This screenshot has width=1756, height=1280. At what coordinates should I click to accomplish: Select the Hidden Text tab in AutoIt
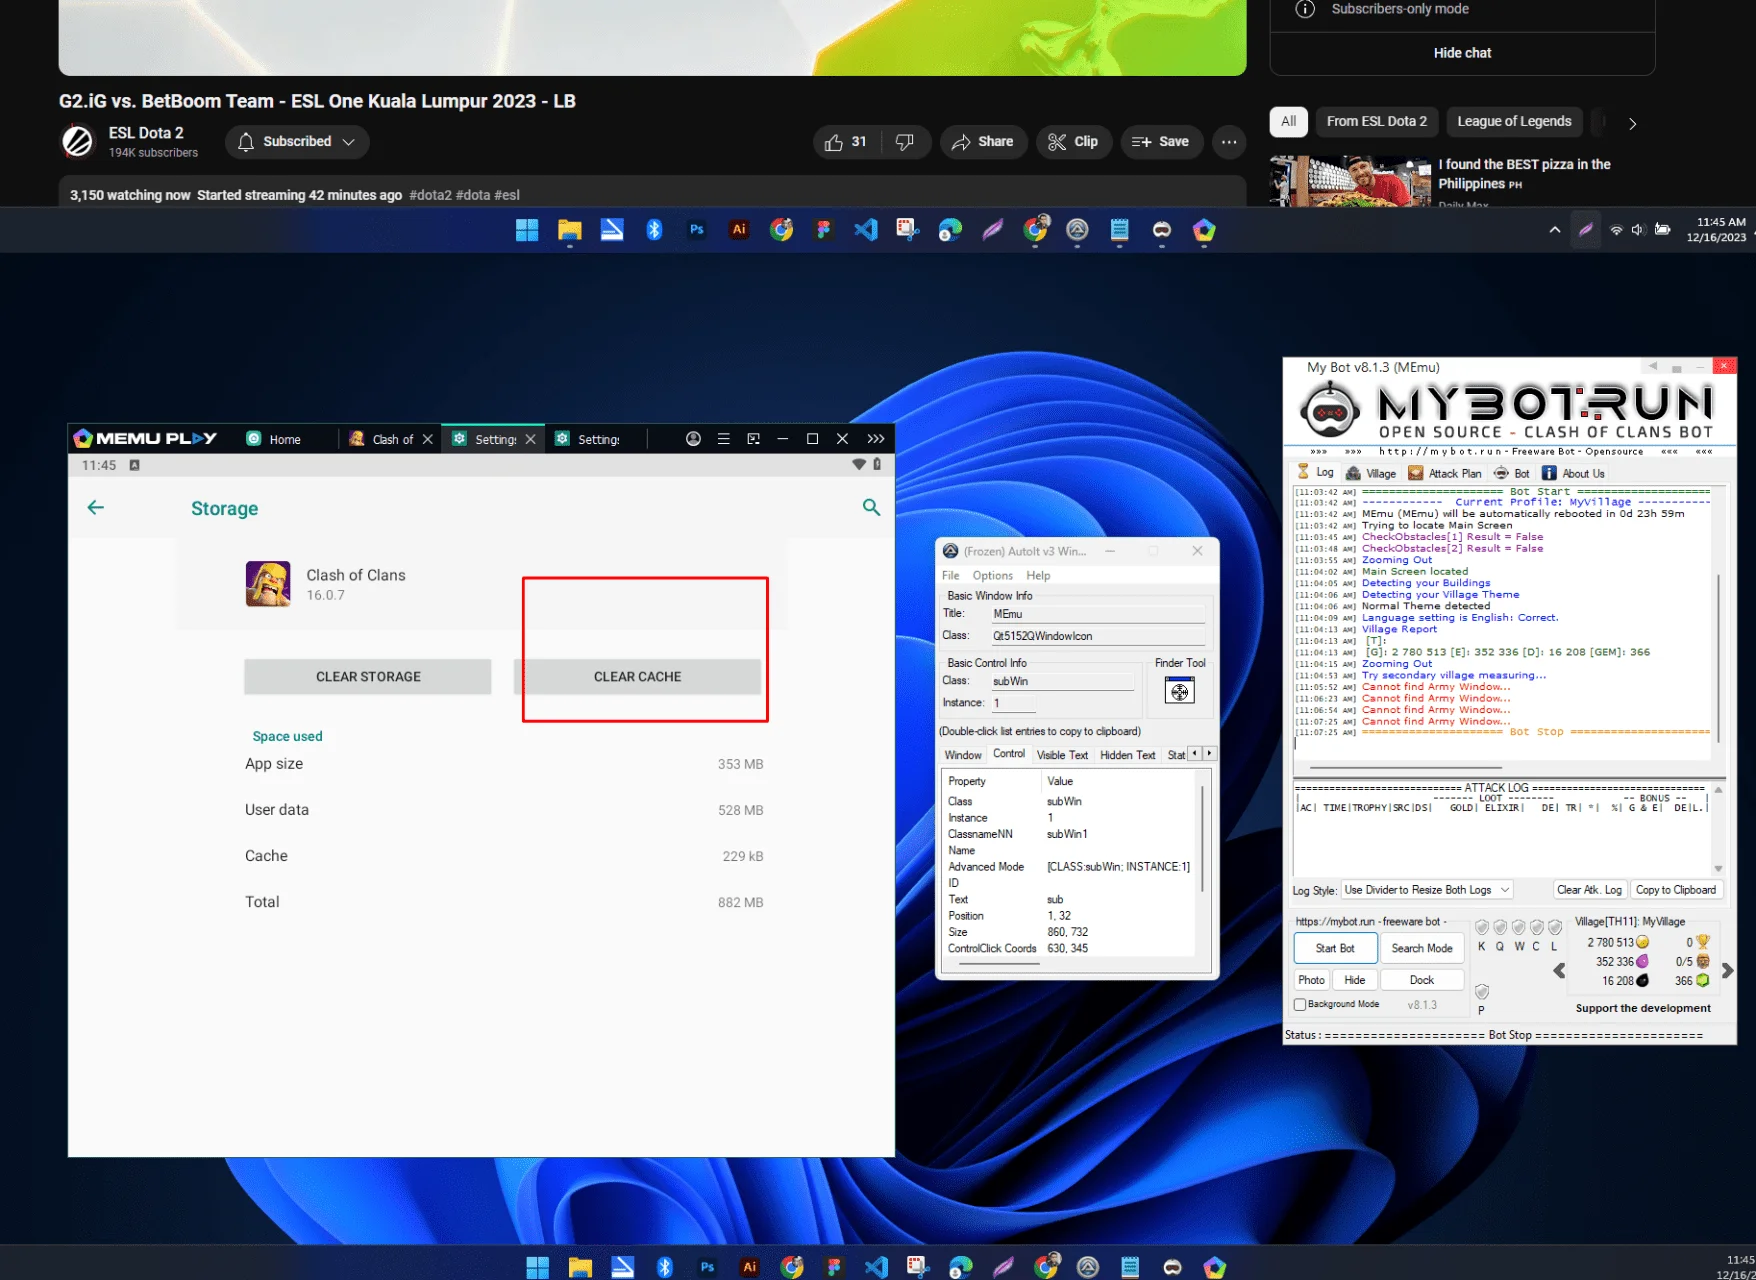pyautogui.click(x=1127, y=755)
